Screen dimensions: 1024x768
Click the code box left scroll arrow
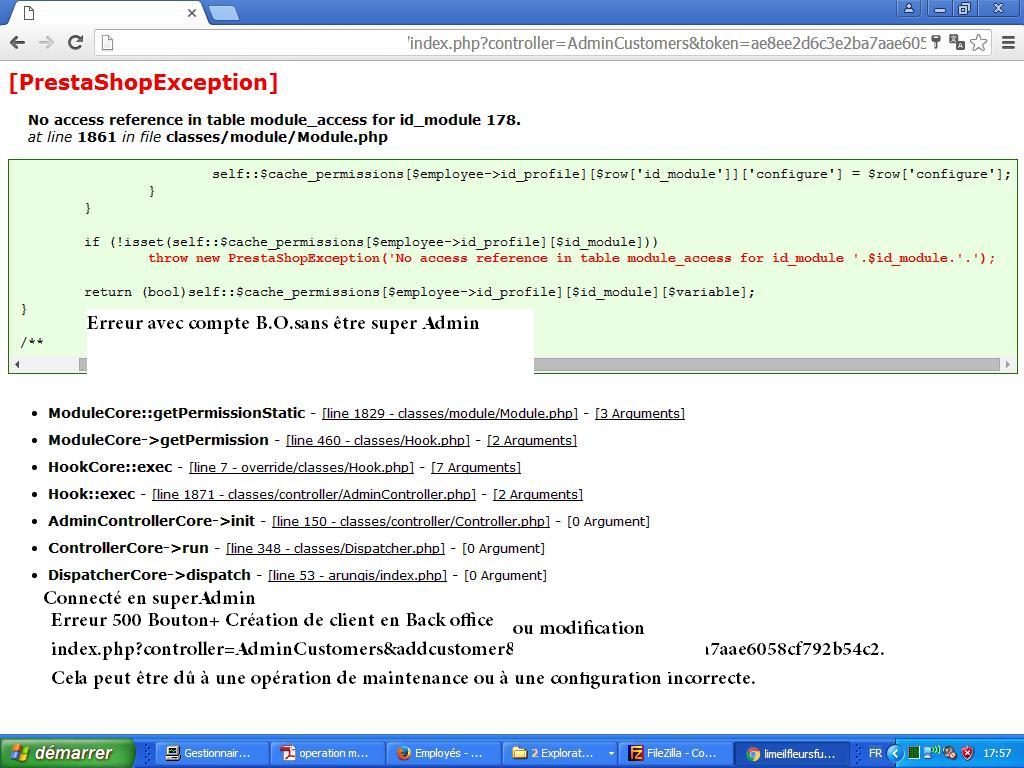[16, 364]
